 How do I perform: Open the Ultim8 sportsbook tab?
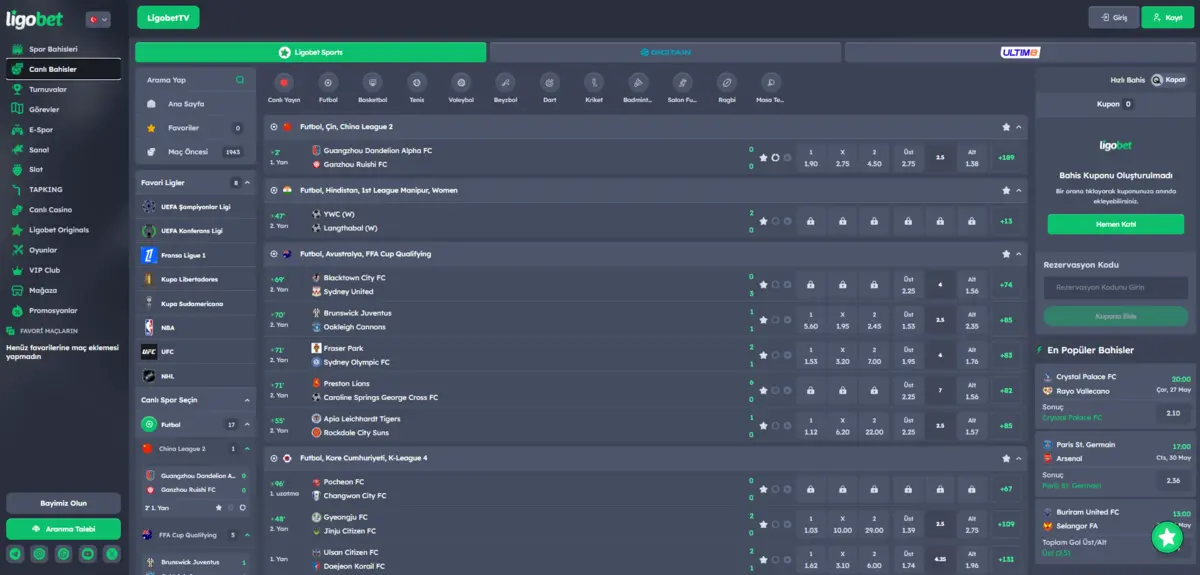1020,52
